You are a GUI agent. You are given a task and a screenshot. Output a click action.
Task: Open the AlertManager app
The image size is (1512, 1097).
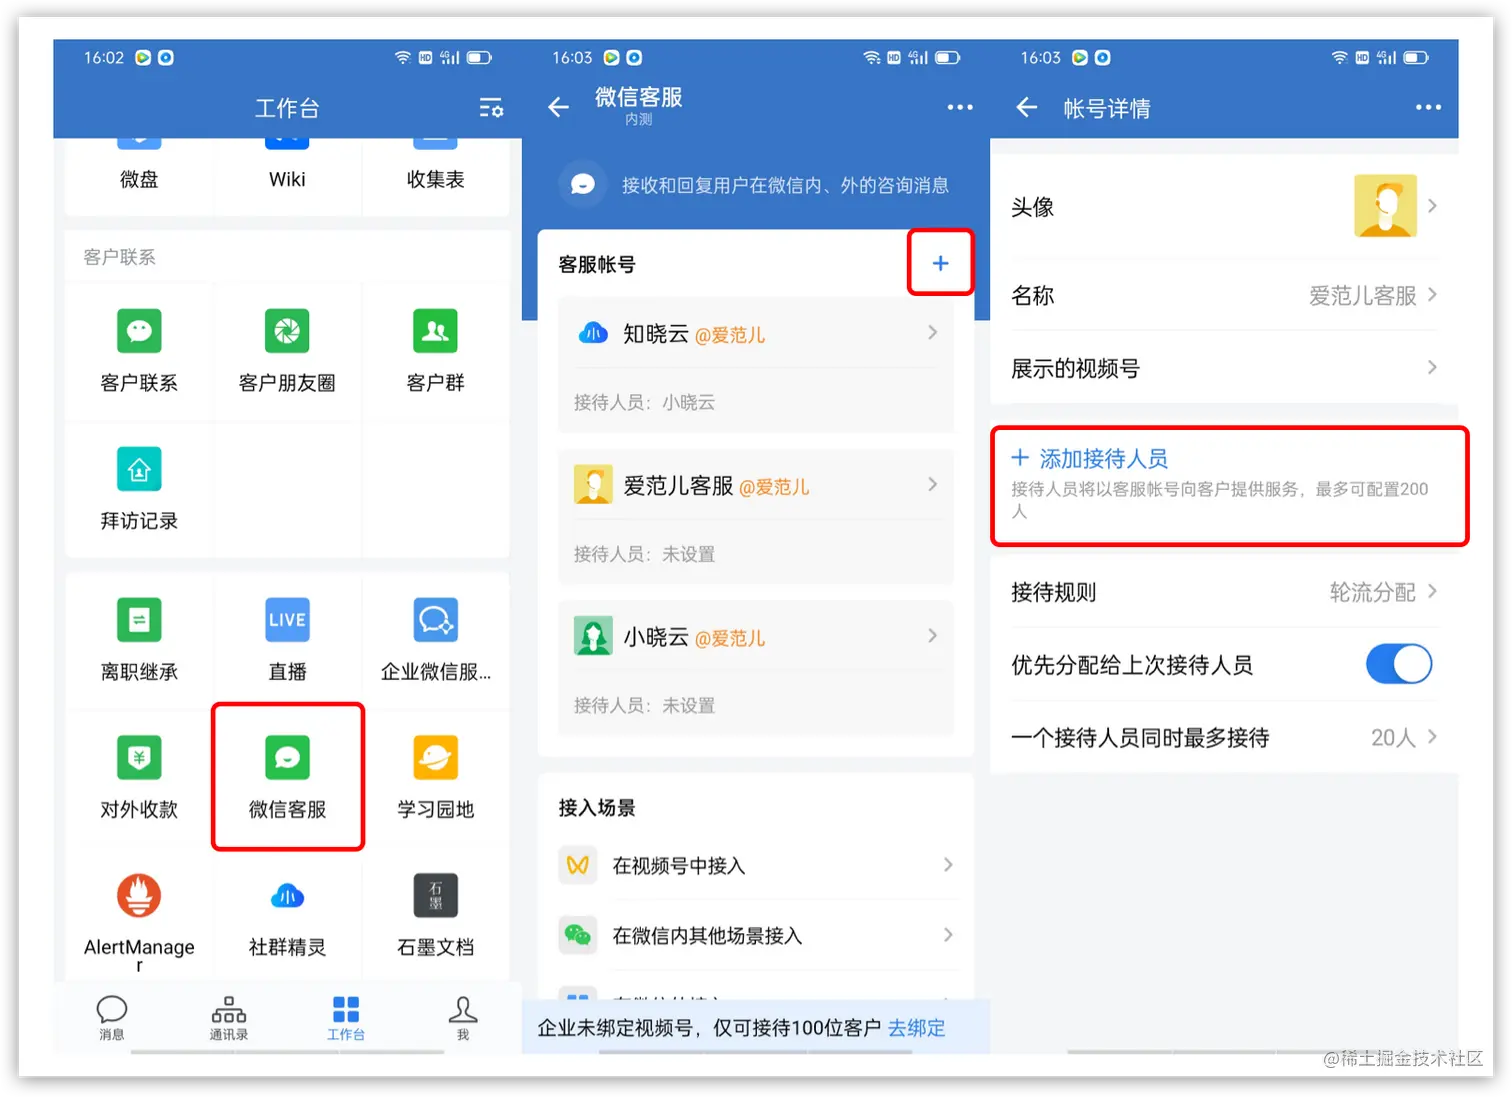tap(139, 920)
